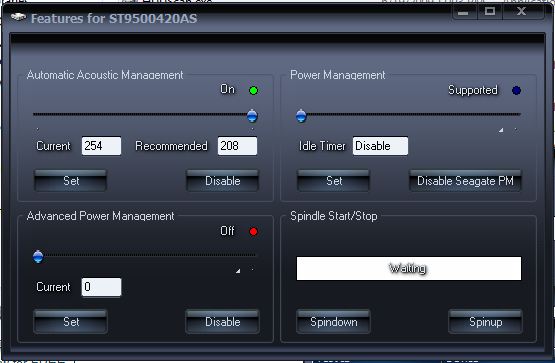Screen dimensions: 555x363
Task: Click the "Idle Timer" label
Action: [x=322, y=146]
